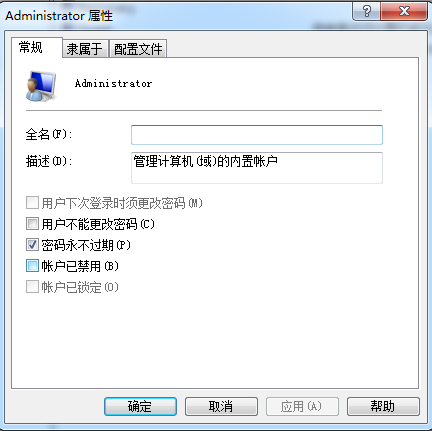Open help with the 帮助 button
The width and height of the screenshot is (432, 431).
pos(383,406)
